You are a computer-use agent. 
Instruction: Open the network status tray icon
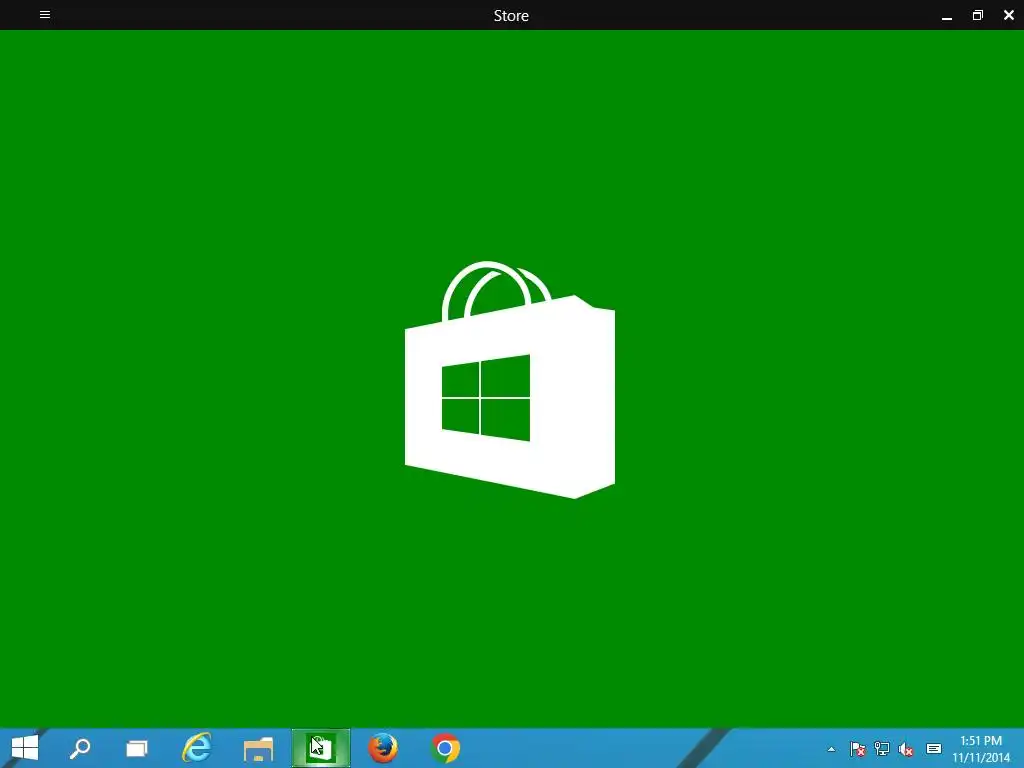click(882, 749)
